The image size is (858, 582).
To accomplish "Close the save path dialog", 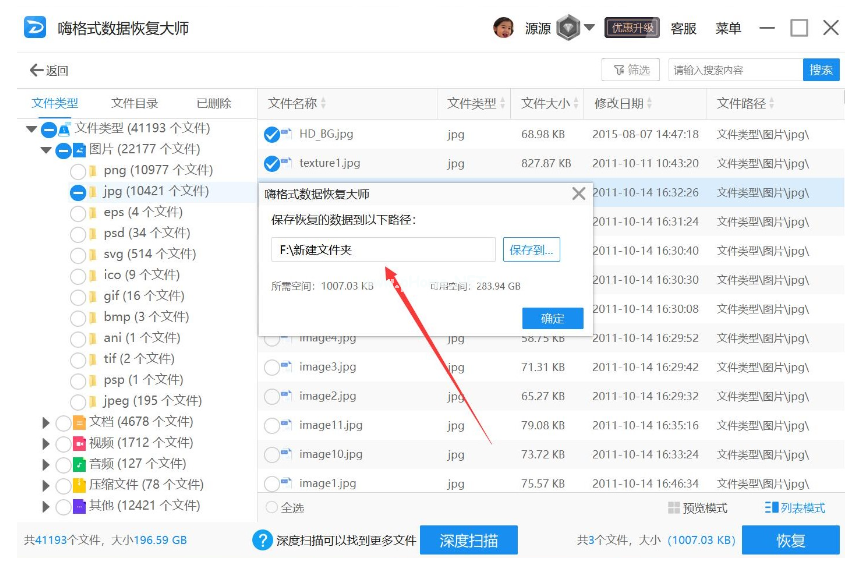I will coord(578,194).
